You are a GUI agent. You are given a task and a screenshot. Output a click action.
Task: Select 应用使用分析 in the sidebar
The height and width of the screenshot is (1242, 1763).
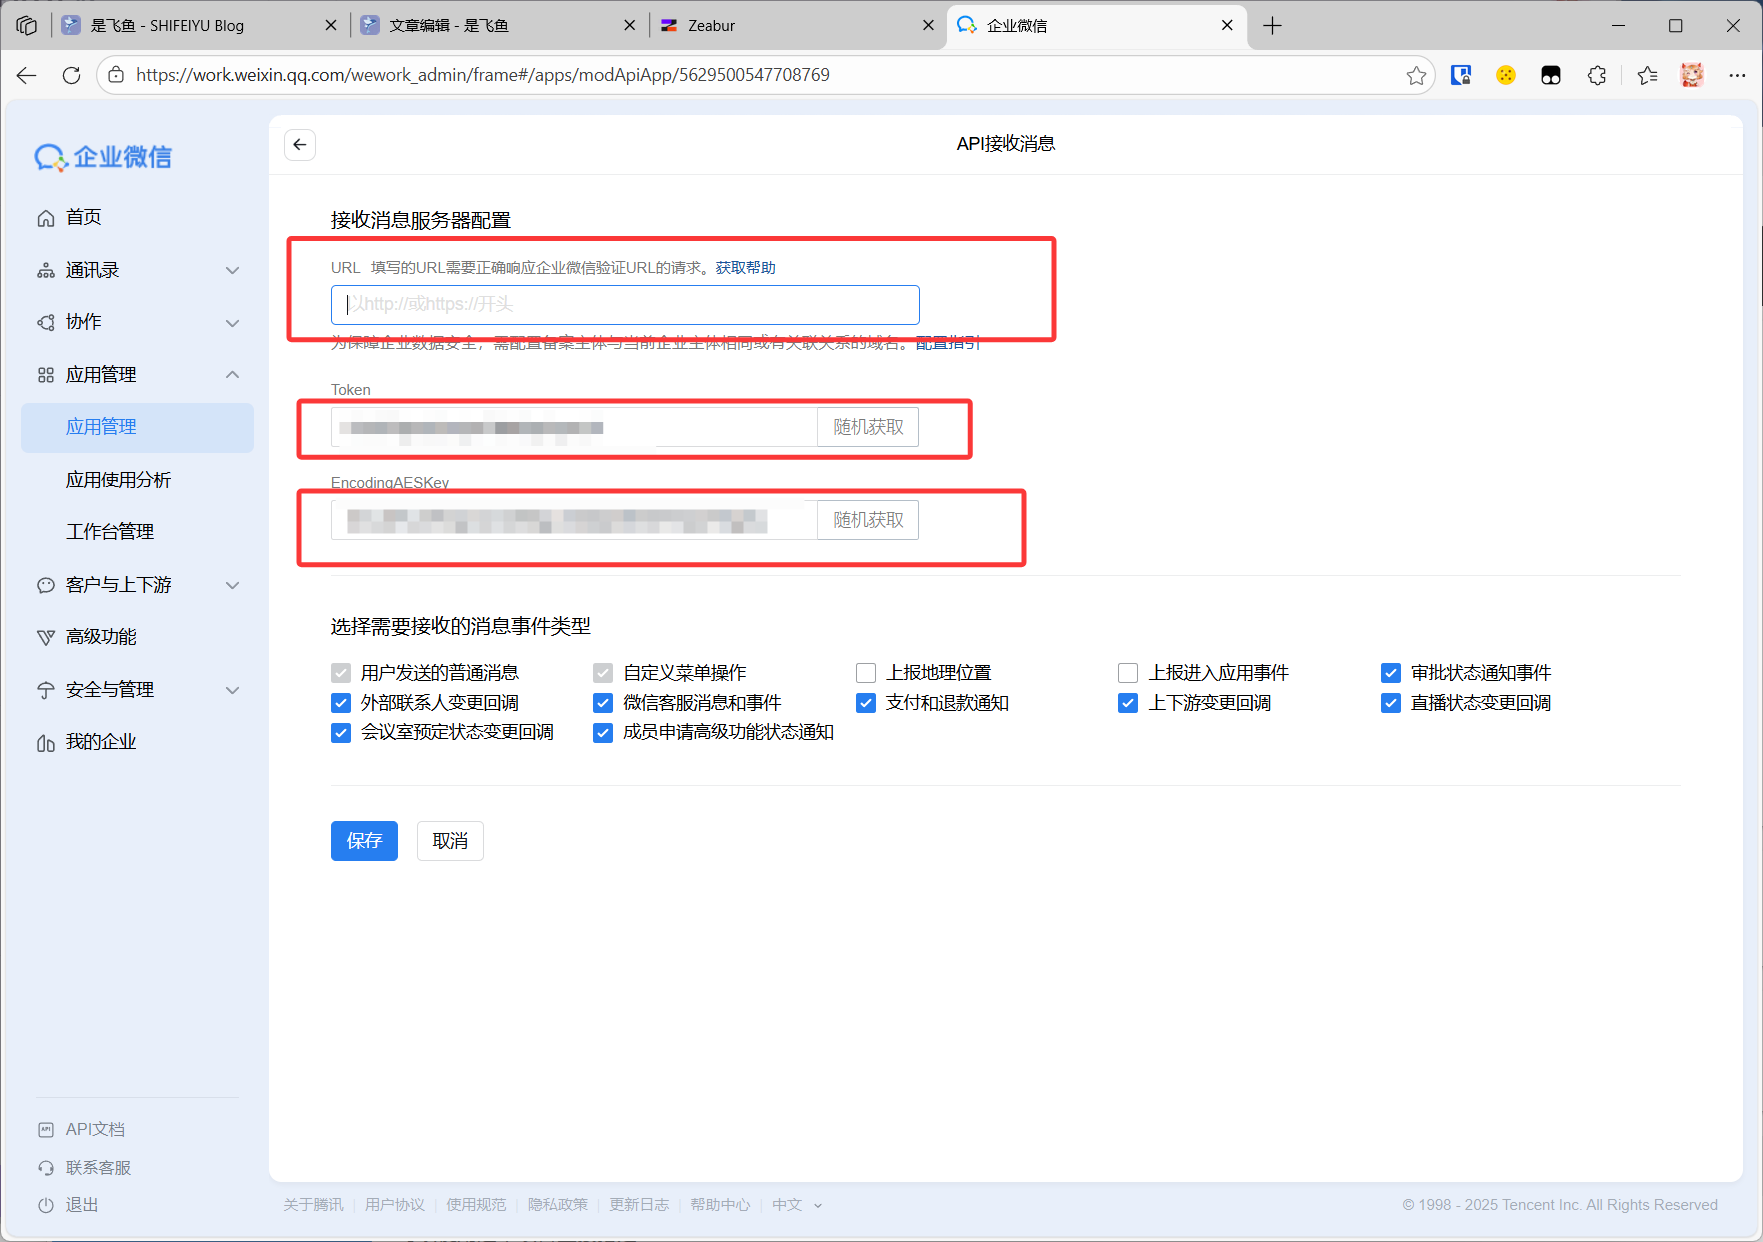coord(118,480)
